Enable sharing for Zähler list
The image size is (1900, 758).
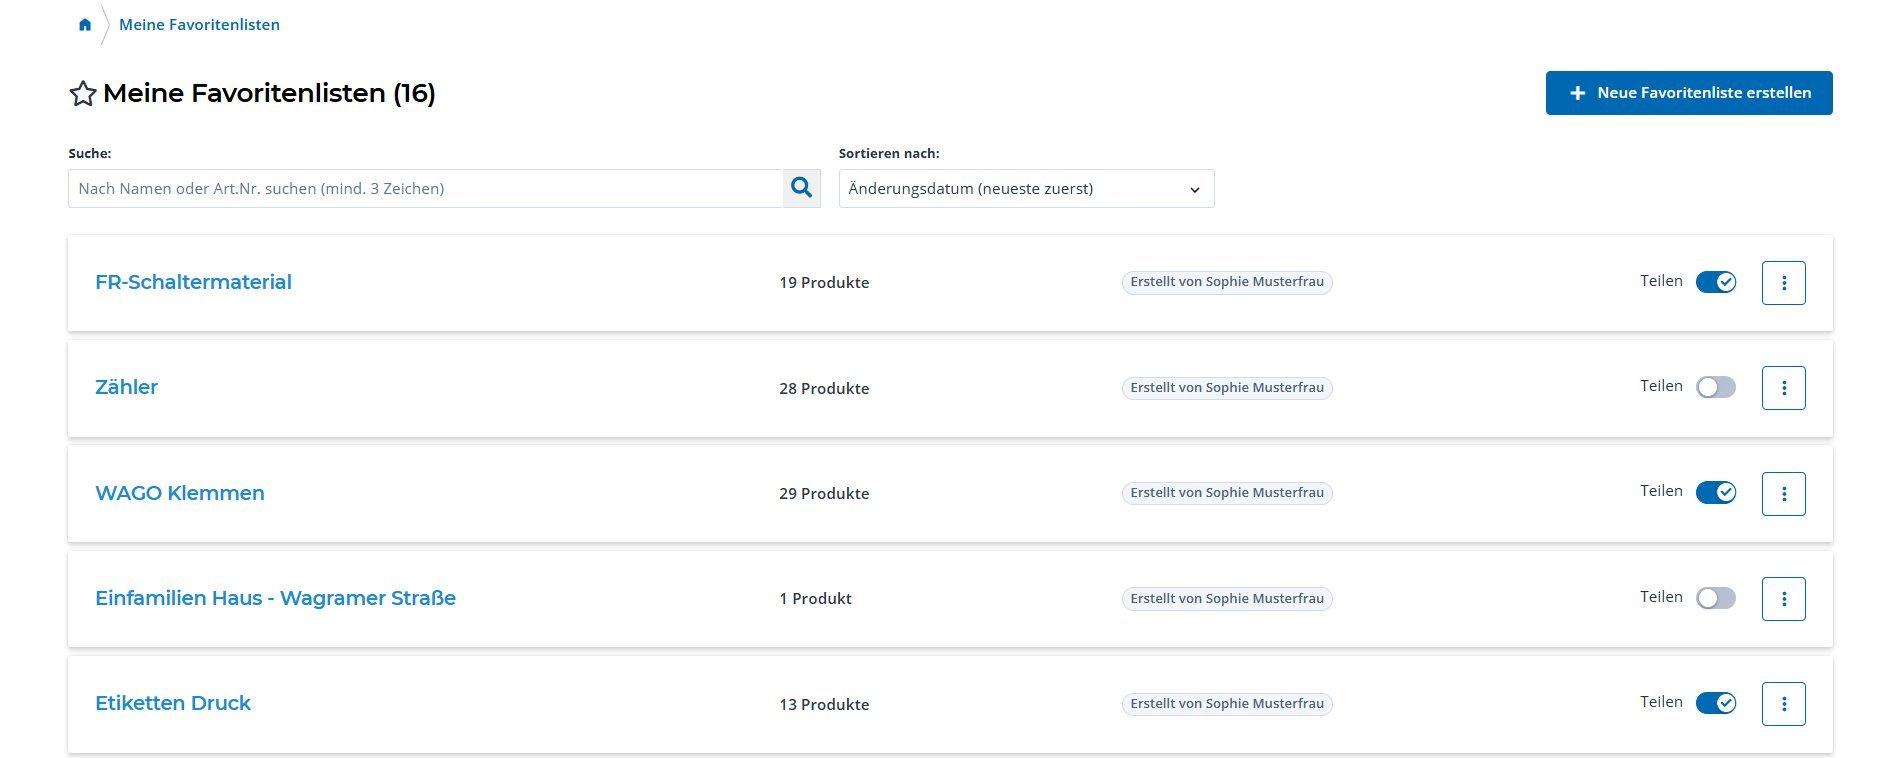click(1715, 387)
